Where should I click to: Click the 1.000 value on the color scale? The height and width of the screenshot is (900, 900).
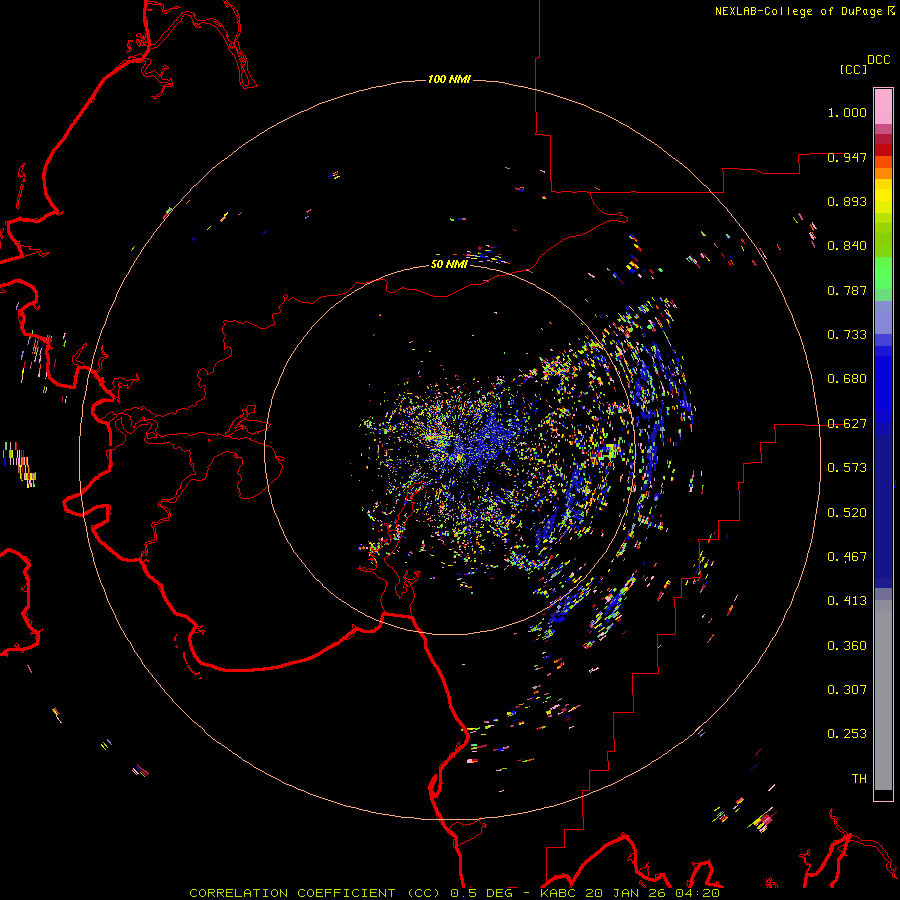pos(847,112)
